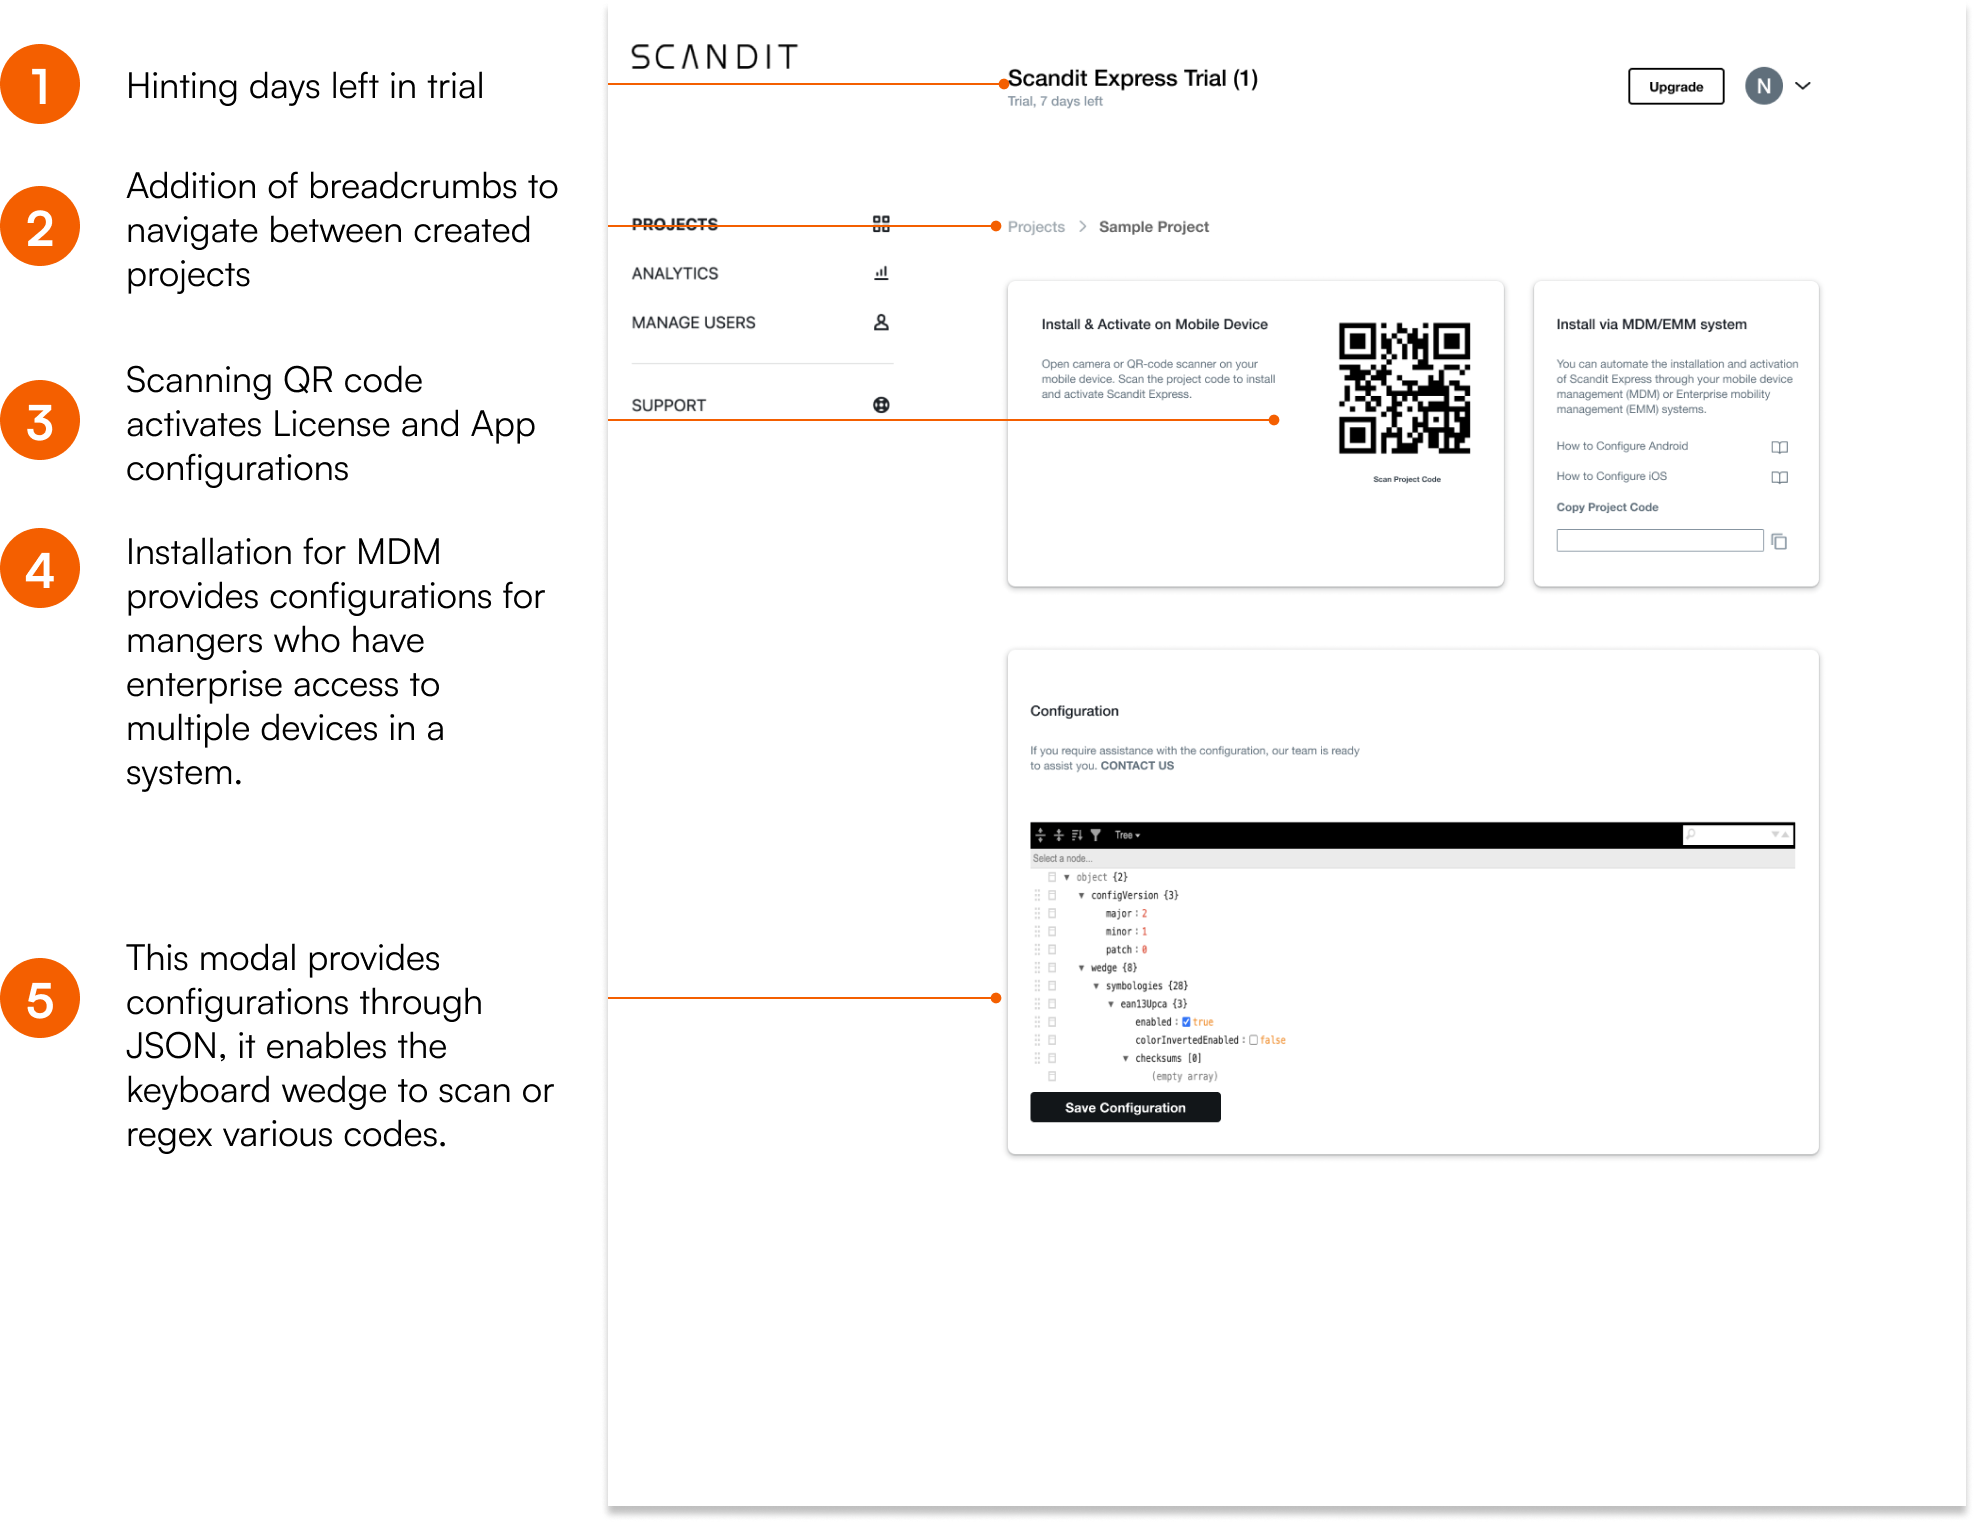Image resolution: width=1974 pixels, height=1522 pixels.
Task: Click the Support globe icon
Action: (881, 405)
